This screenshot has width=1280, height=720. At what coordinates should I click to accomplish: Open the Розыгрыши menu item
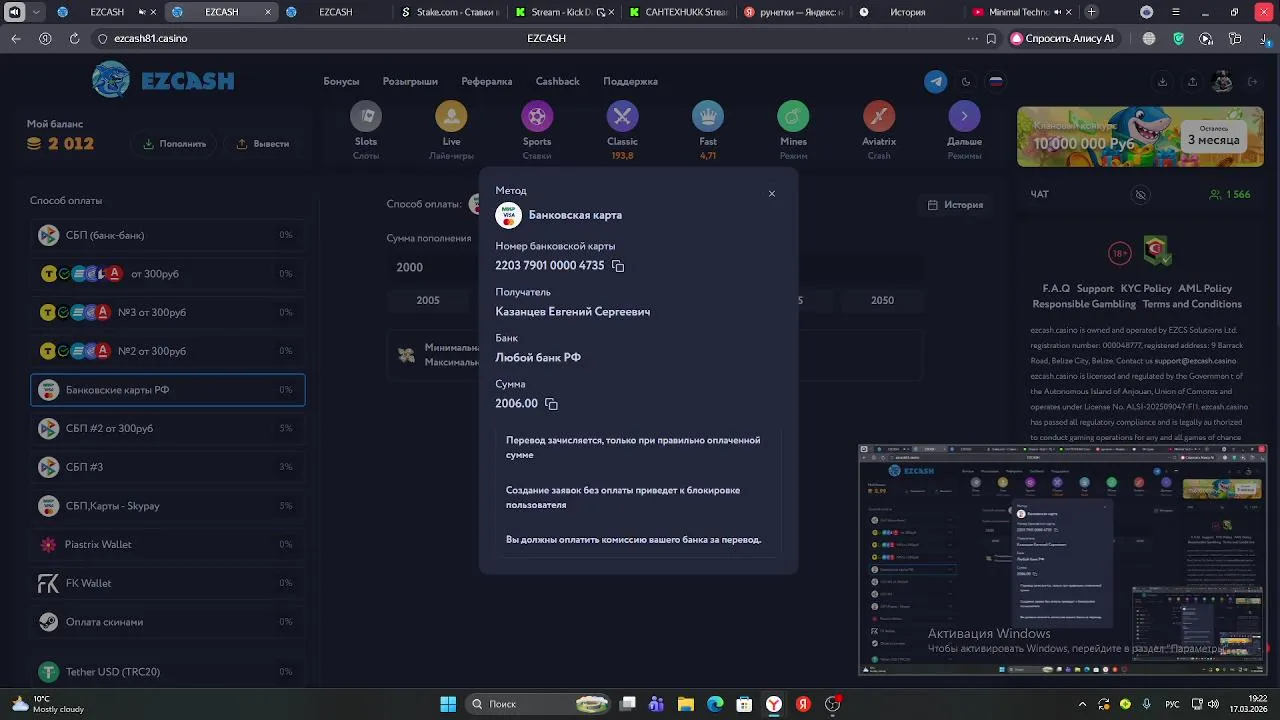click(410, 82)
